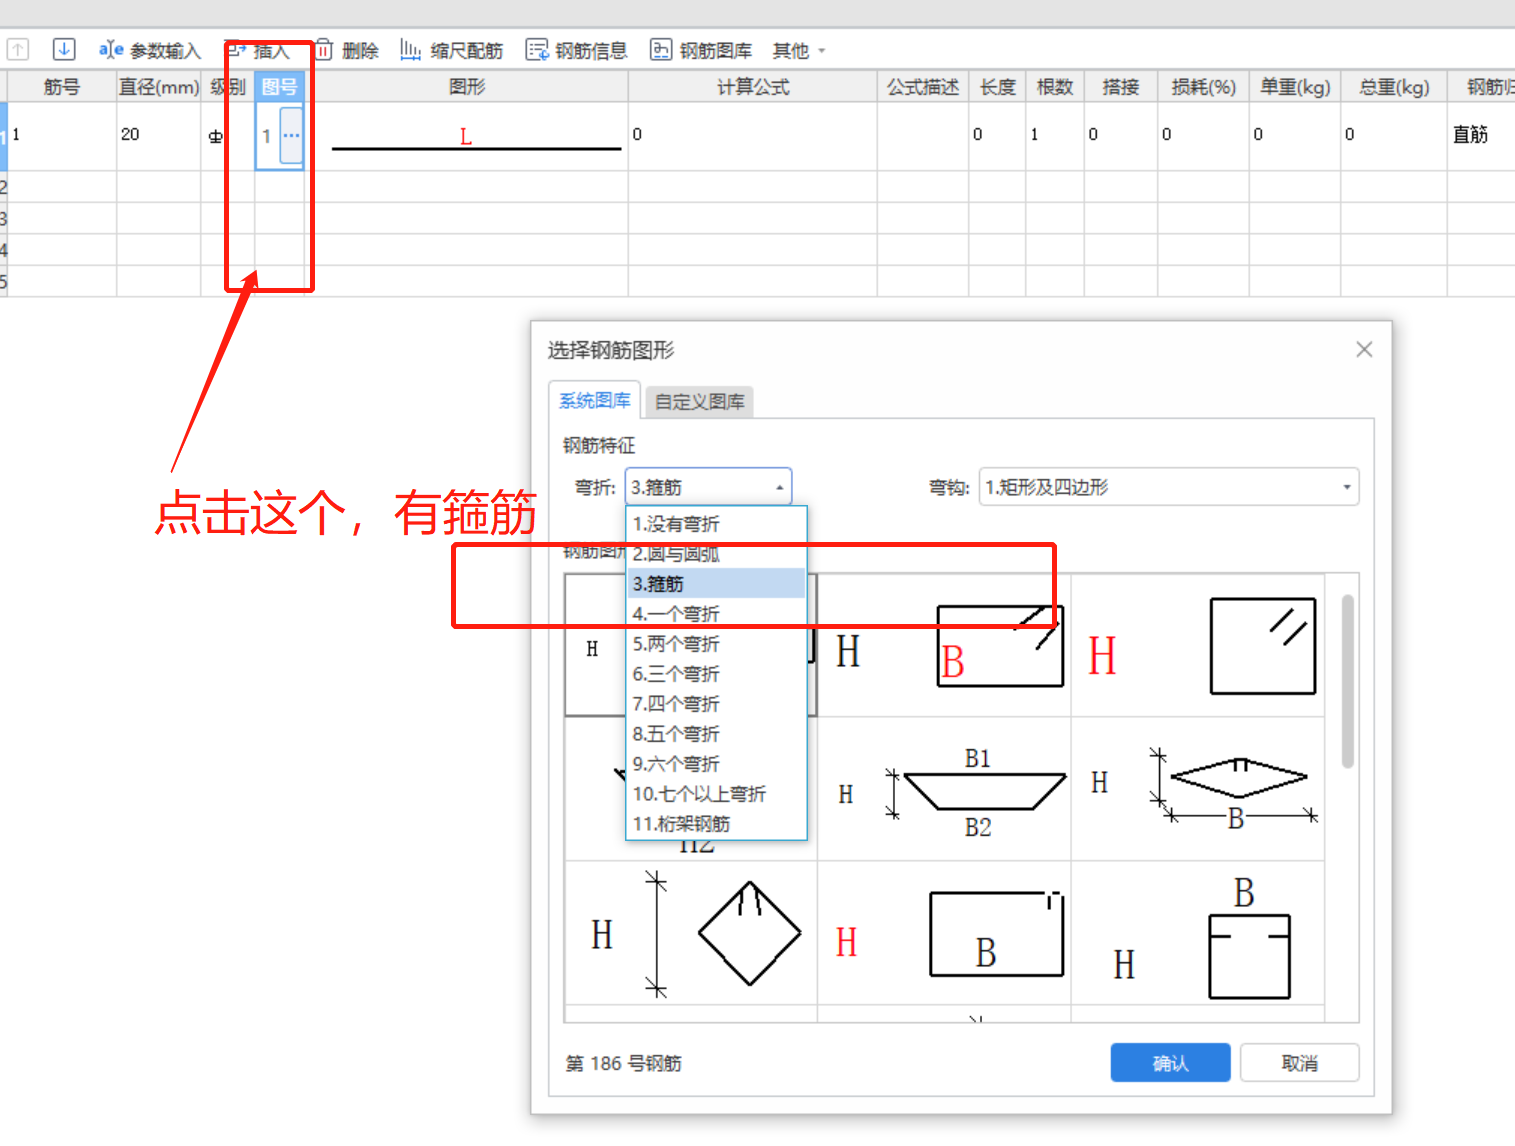This screenshot has height=1146, width=1515.
Task: Open 钢筋图库 library
Action: point(701,50)
